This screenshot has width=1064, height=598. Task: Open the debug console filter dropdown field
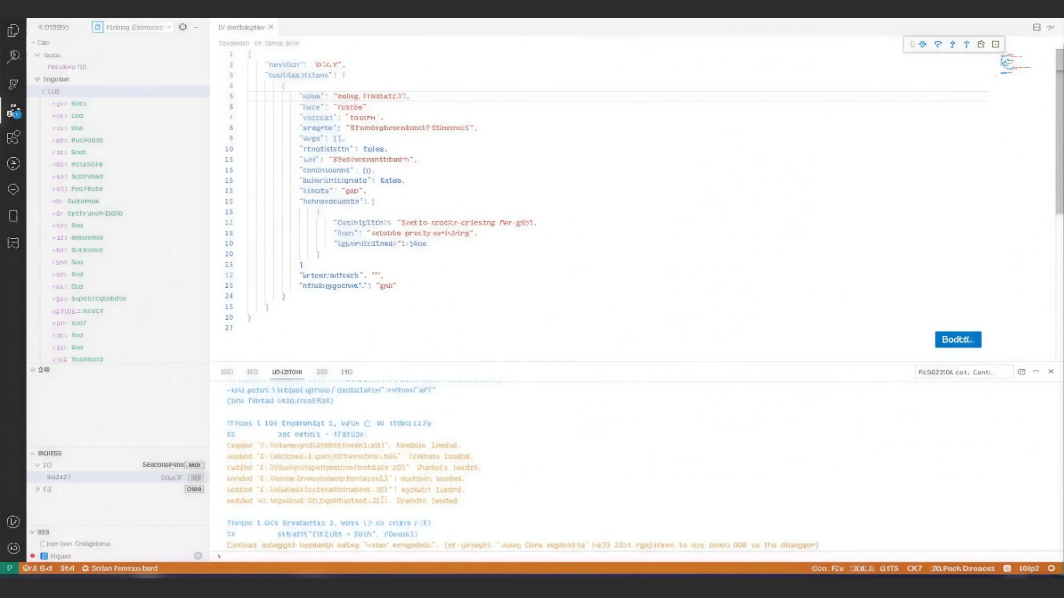tap(963, 372)
